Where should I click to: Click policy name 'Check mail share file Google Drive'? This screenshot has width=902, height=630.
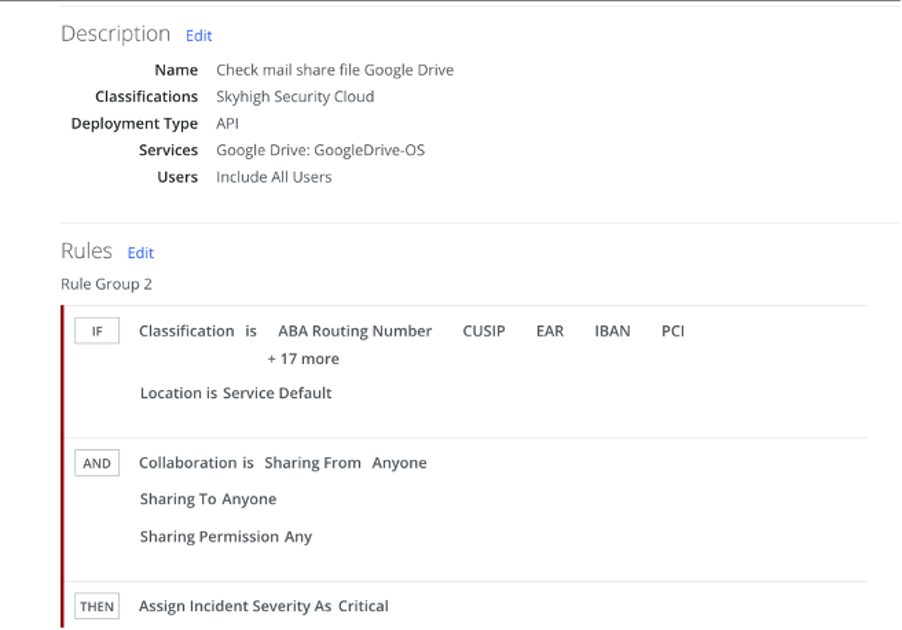335,70
